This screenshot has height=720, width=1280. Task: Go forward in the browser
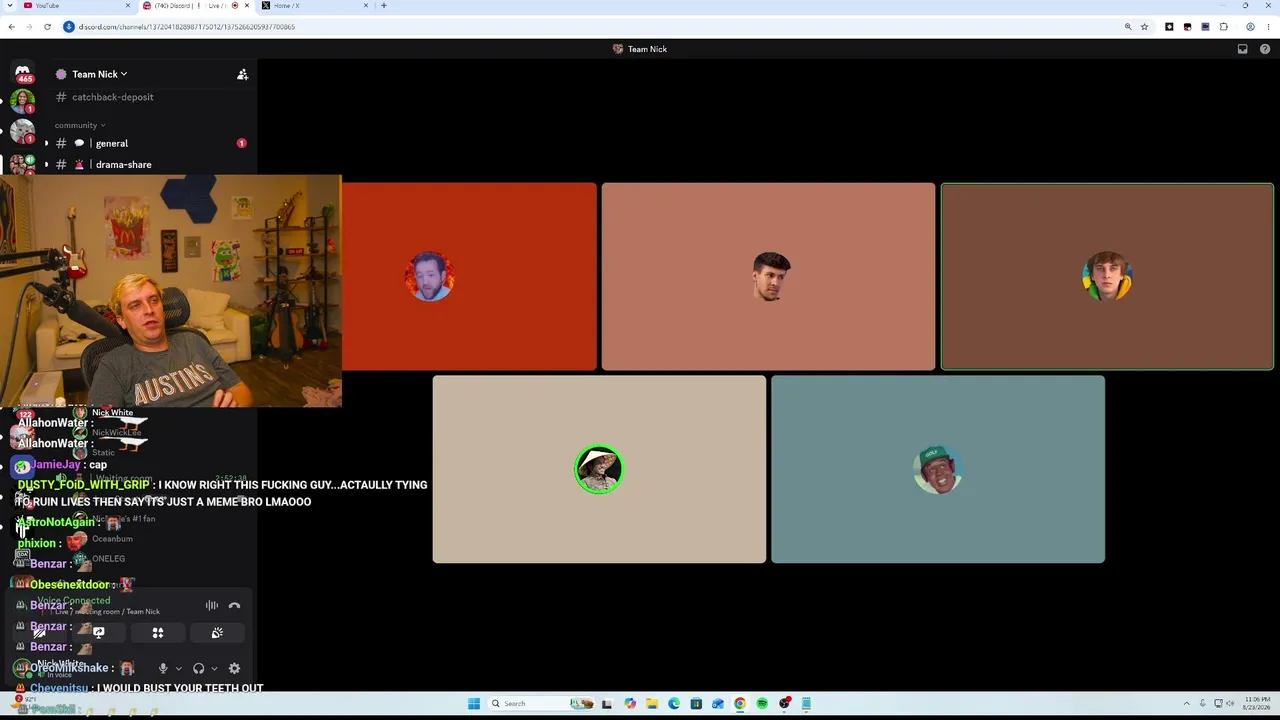tap(29, 27)
